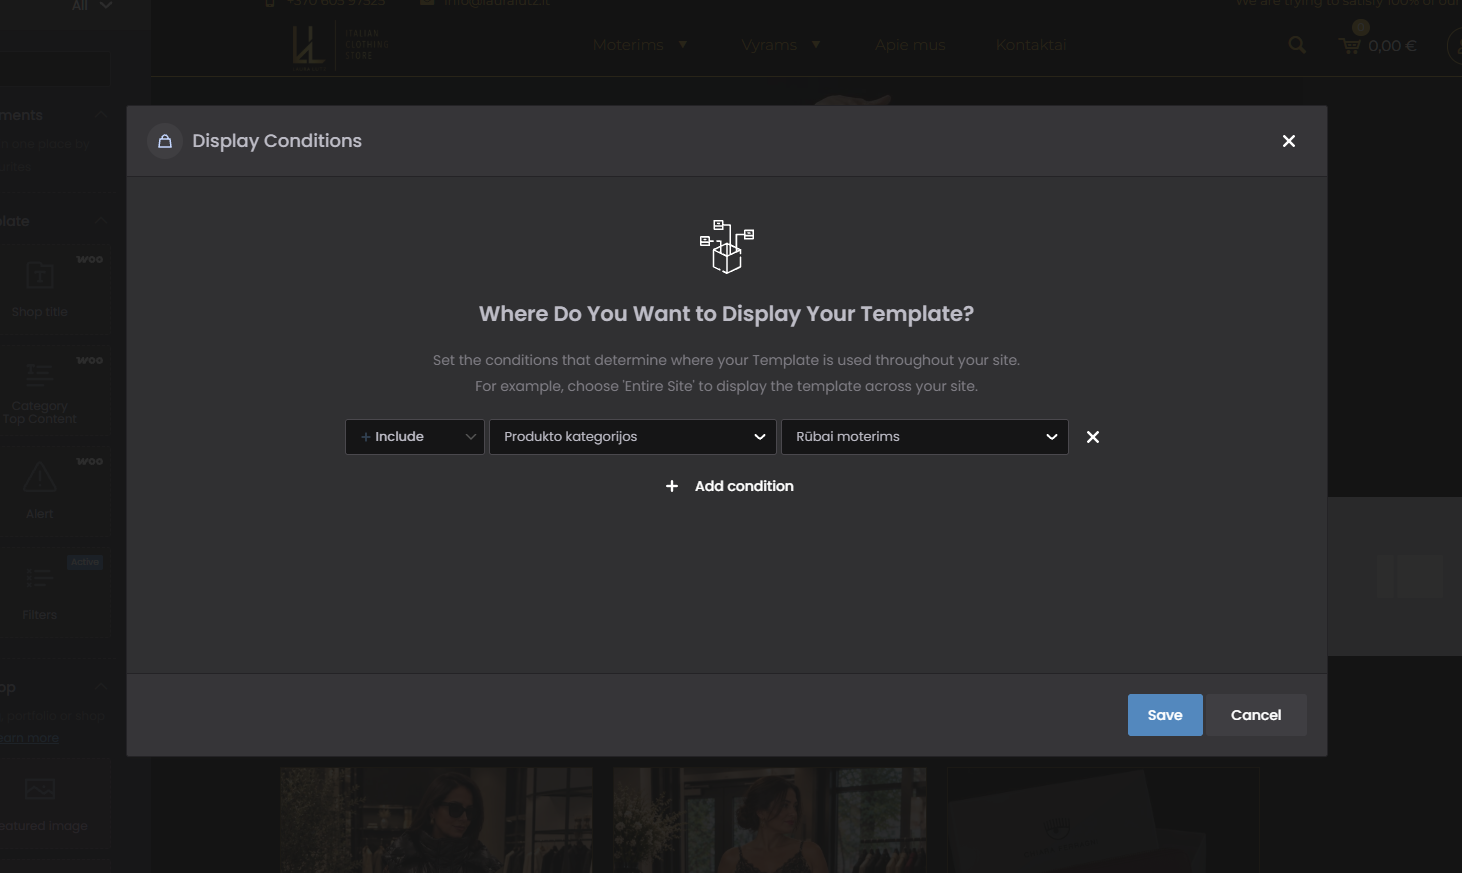Click the plus icon next to Add condition

click(x=672, y=486)
